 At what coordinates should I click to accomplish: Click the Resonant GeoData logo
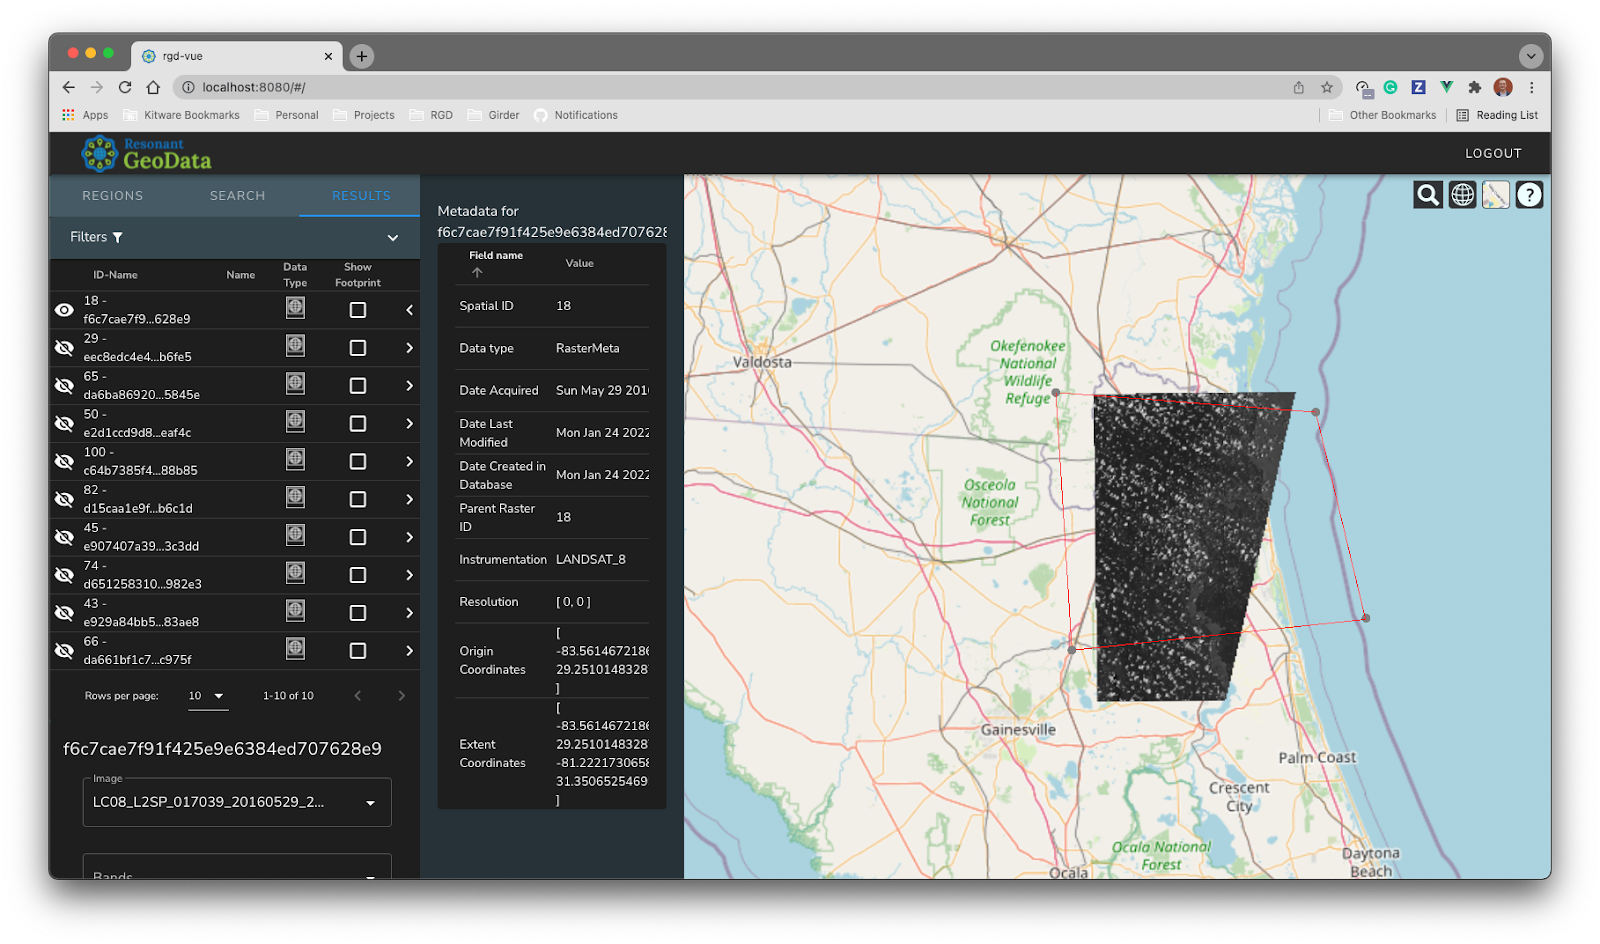pyautogui.click(x=147, y=154)
